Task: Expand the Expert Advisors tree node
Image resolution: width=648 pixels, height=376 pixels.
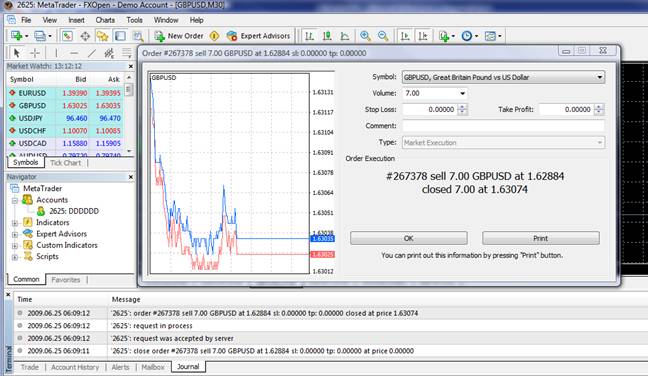Action: pyautogui.click(x=15, y=234)
